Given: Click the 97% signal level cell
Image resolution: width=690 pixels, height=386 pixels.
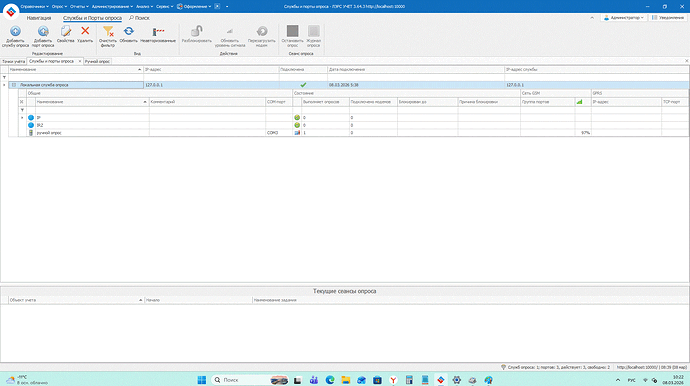Looking at the screenshot, I should click(583, 133).
